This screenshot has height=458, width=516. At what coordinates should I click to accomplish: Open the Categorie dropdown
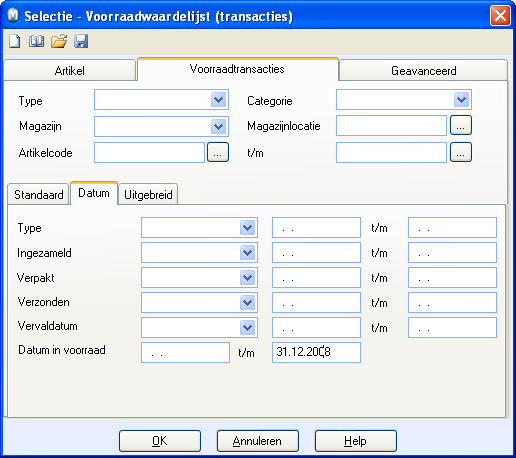[461, 100]
